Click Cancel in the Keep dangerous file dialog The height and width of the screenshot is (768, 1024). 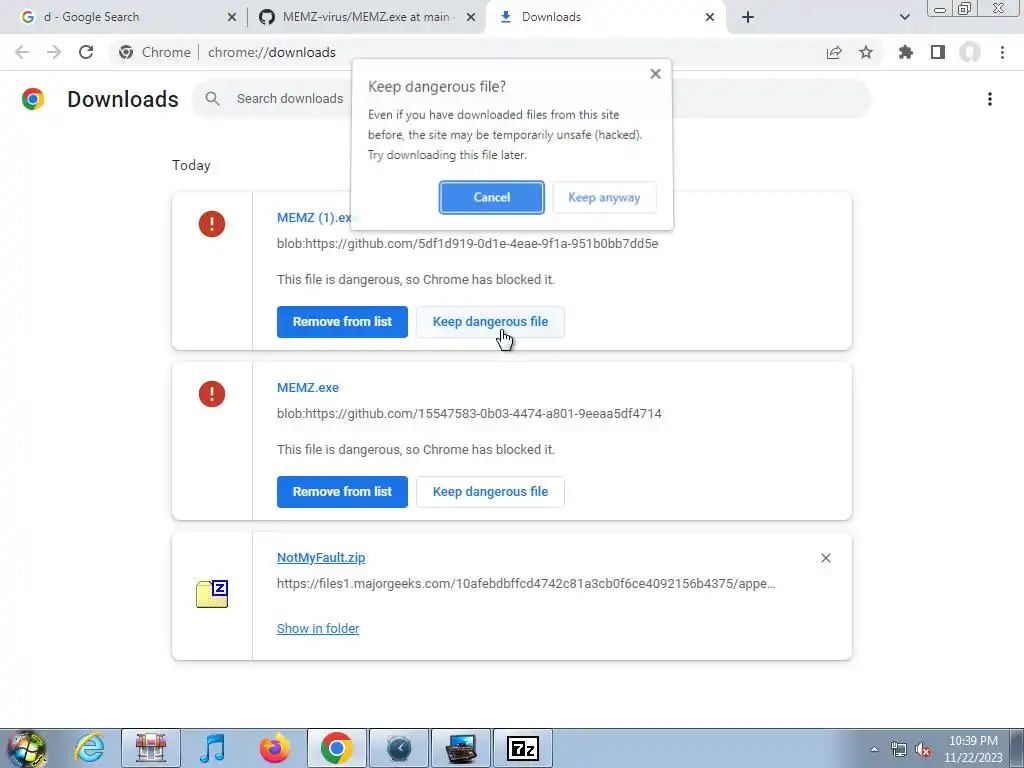[491, 197]
